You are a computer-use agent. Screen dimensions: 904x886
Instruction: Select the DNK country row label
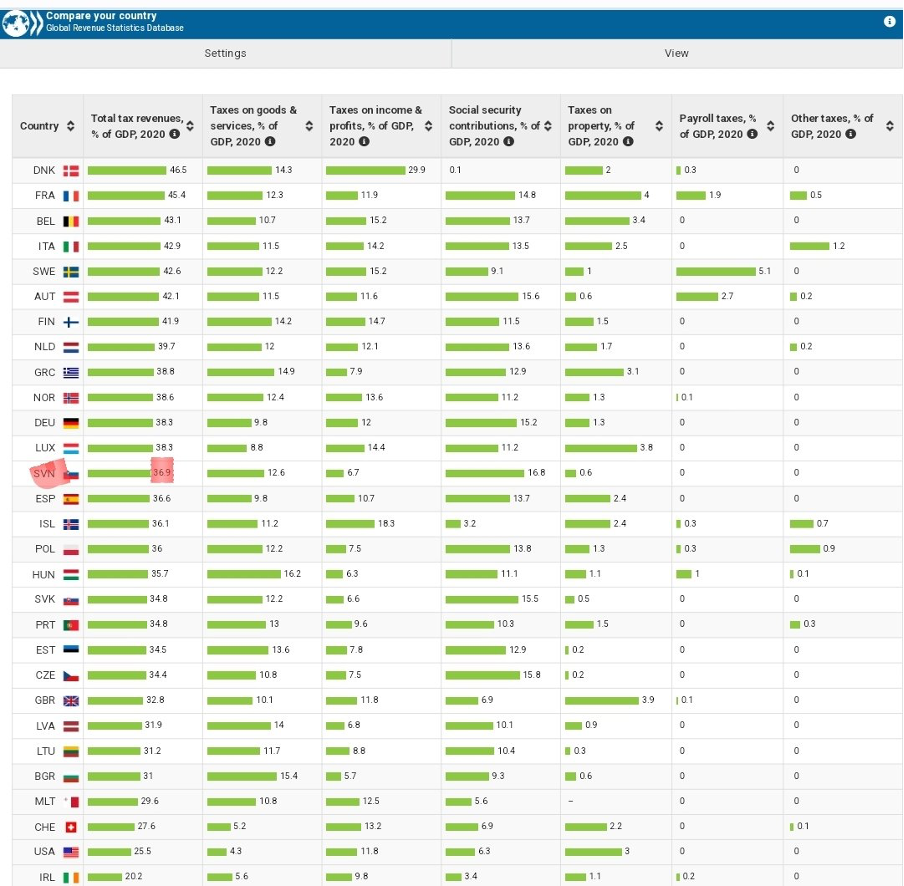click(44, 170)
